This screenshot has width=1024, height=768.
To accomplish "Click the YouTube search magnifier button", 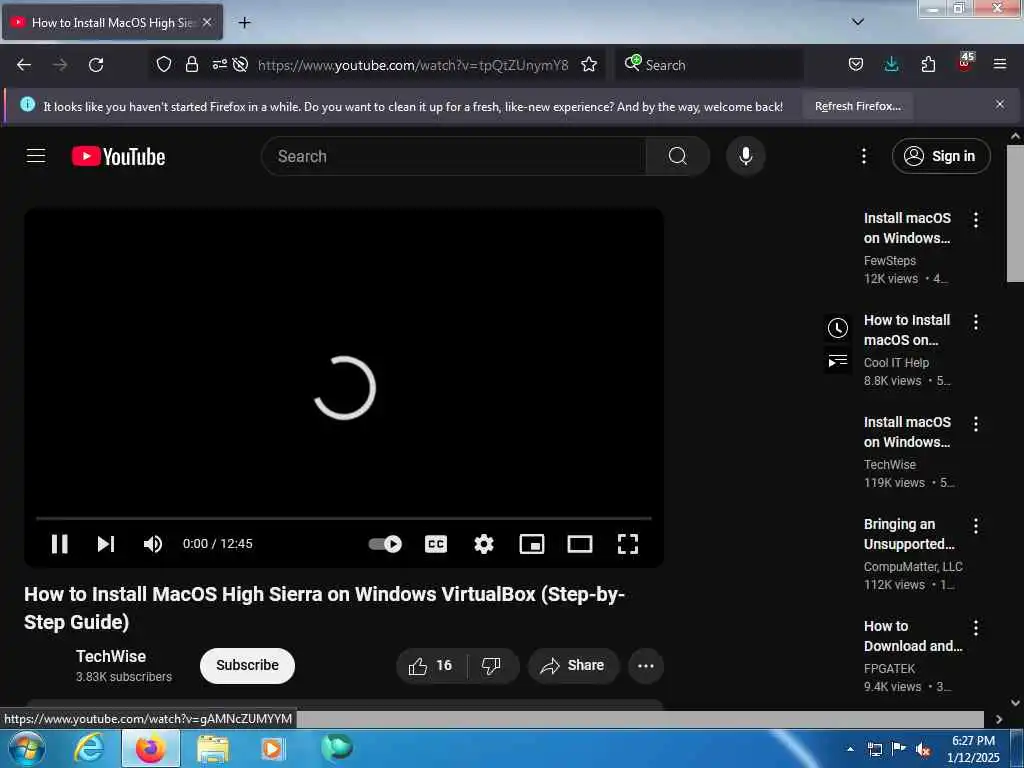I will point(677,156).
